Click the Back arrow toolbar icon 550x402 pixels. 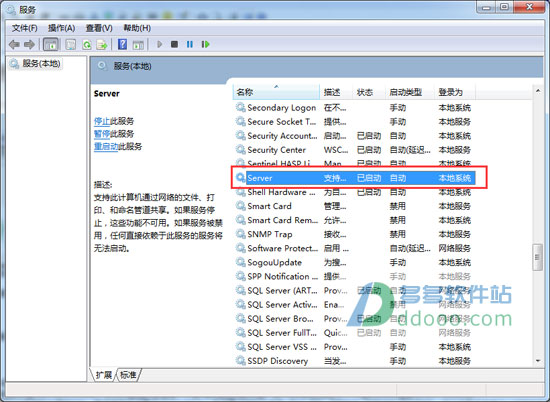[x=14, y=45]
